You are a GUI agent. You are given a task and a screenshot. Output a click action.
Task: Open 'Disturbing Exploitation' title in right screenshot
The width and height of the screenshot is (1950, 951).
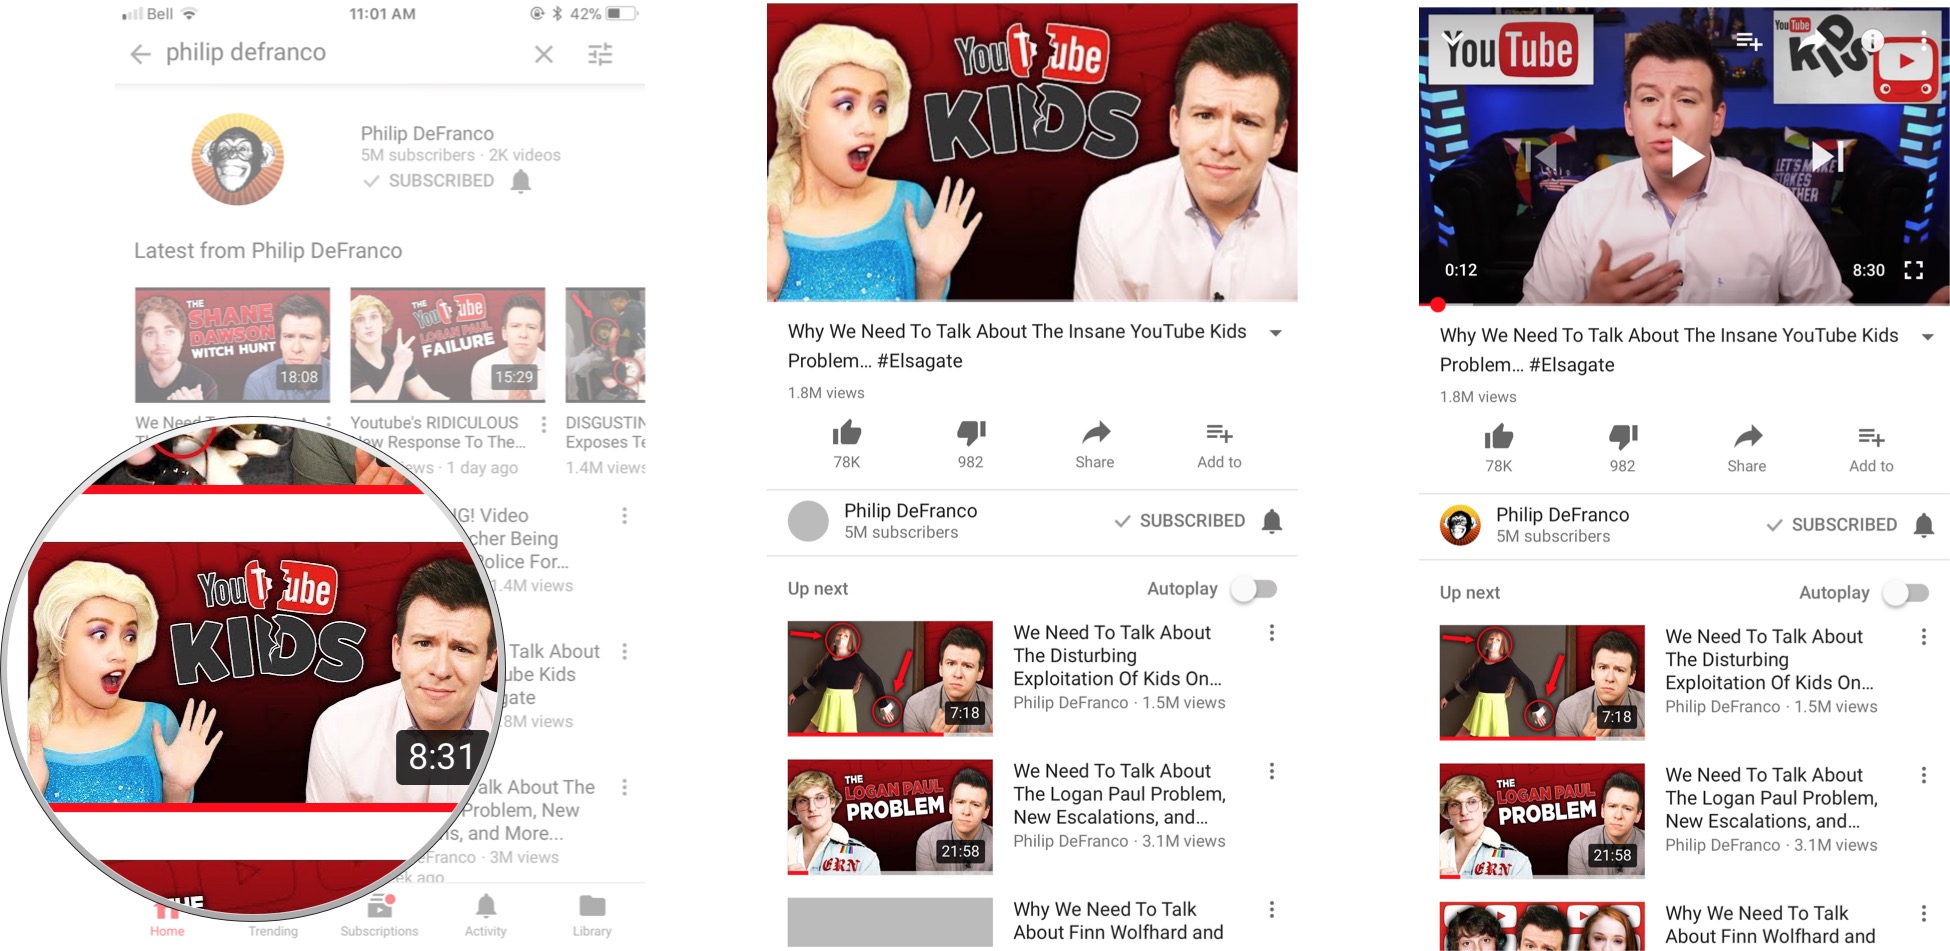click(x=1769, y=660)
